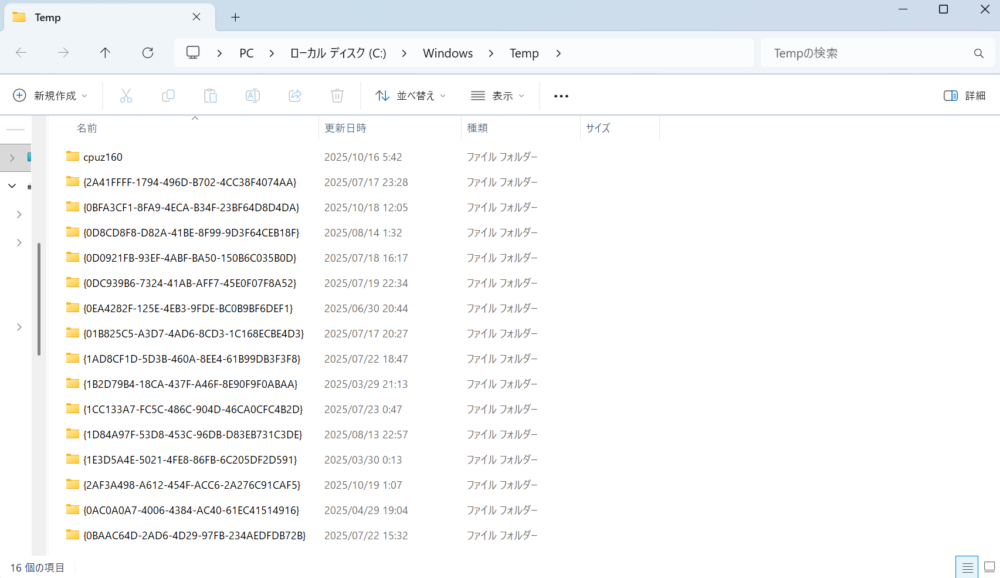
Task: Open a new tab with plus button
Action: [236, 17]
